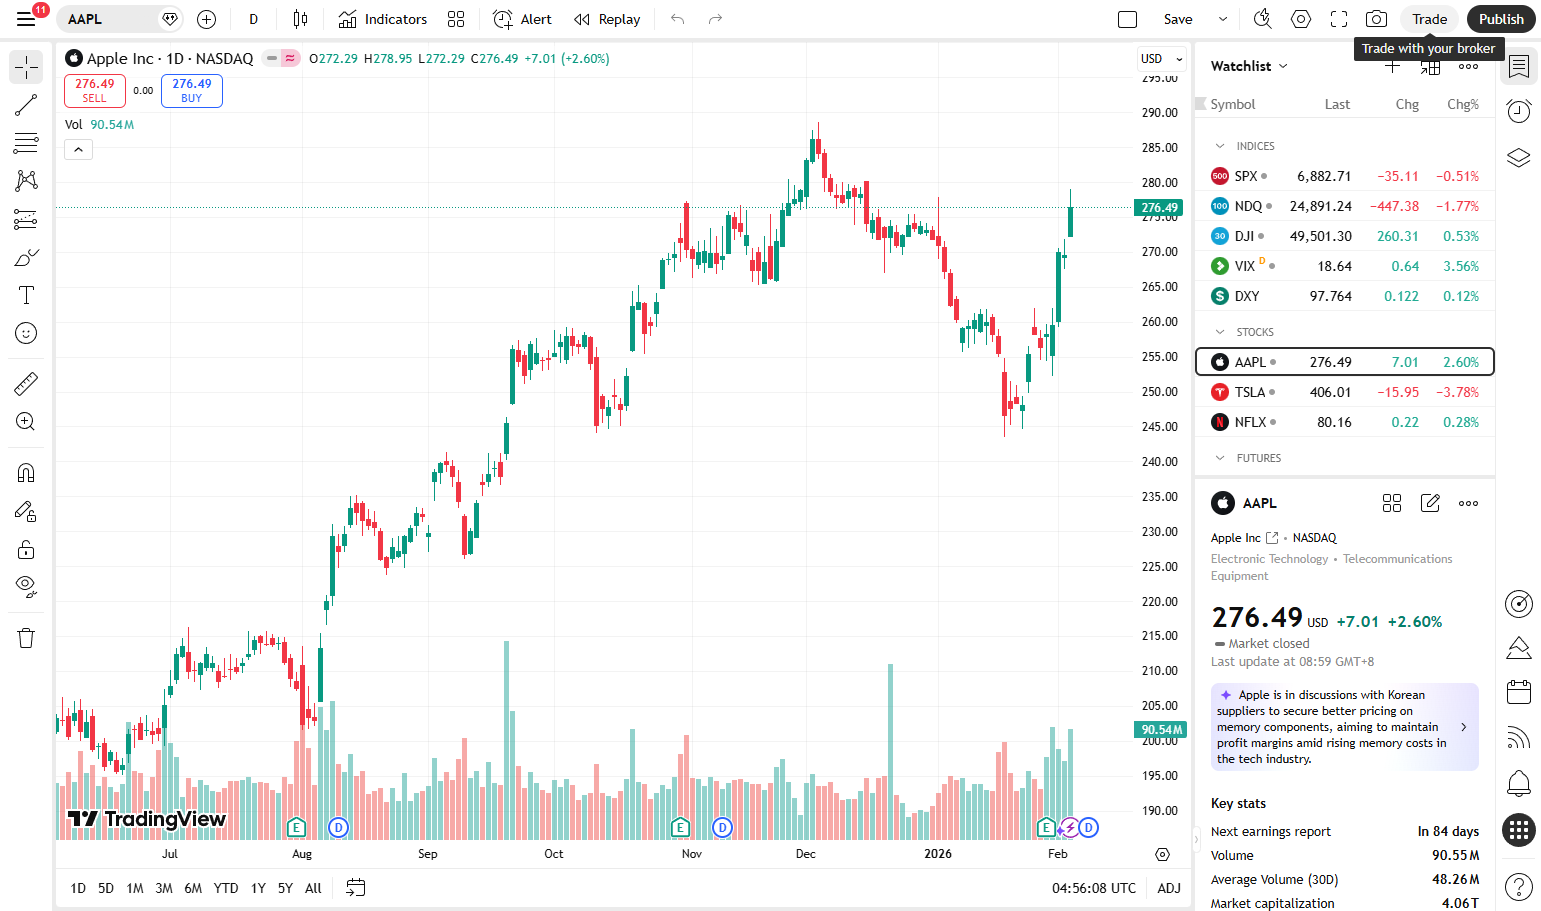Open the emoji icons tool
Viewport: 1541px width, 911px height.
coord(26,333)
